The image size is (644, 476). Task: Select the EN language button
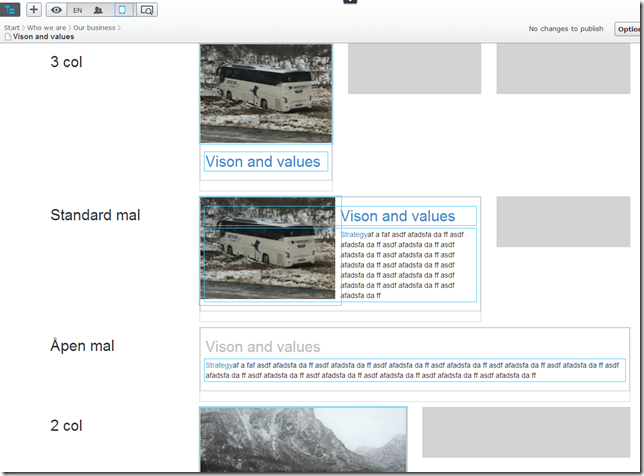coord(77,9)
